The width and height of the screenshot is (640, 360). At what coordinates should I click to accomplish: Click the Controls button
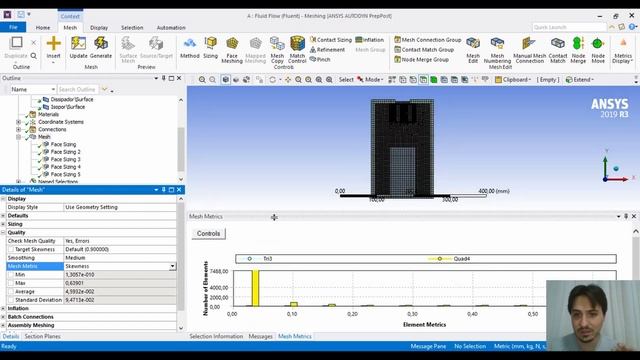(x=209, y=233)
